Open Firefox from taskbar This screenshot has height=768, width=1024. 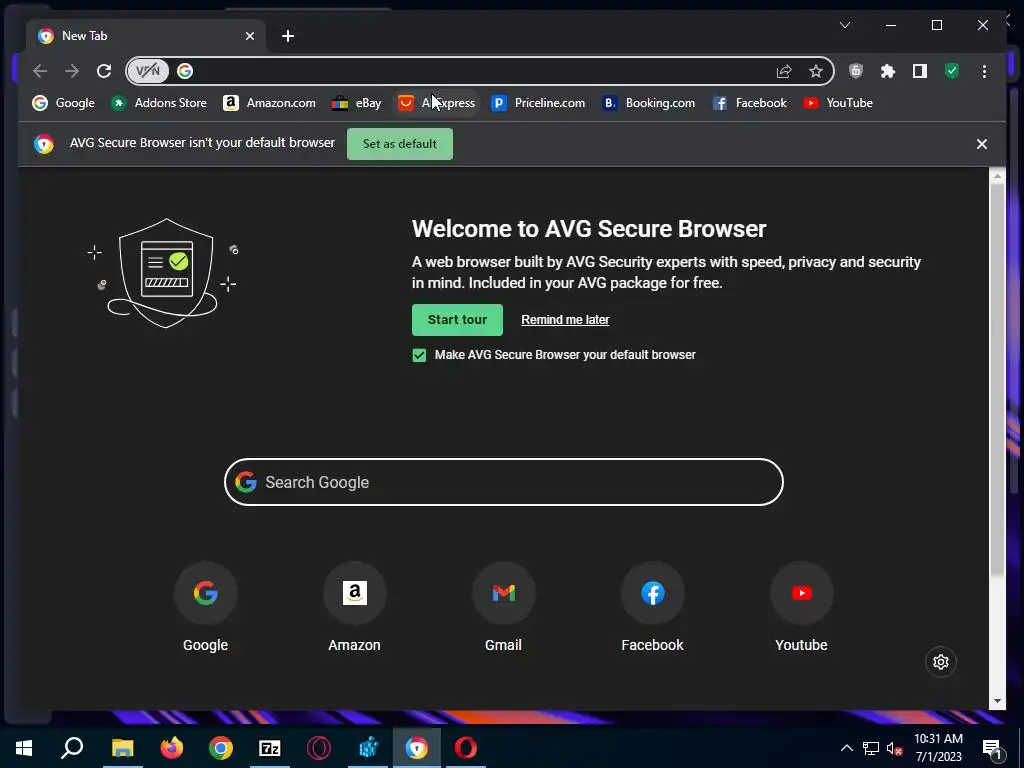pos(172,748)
